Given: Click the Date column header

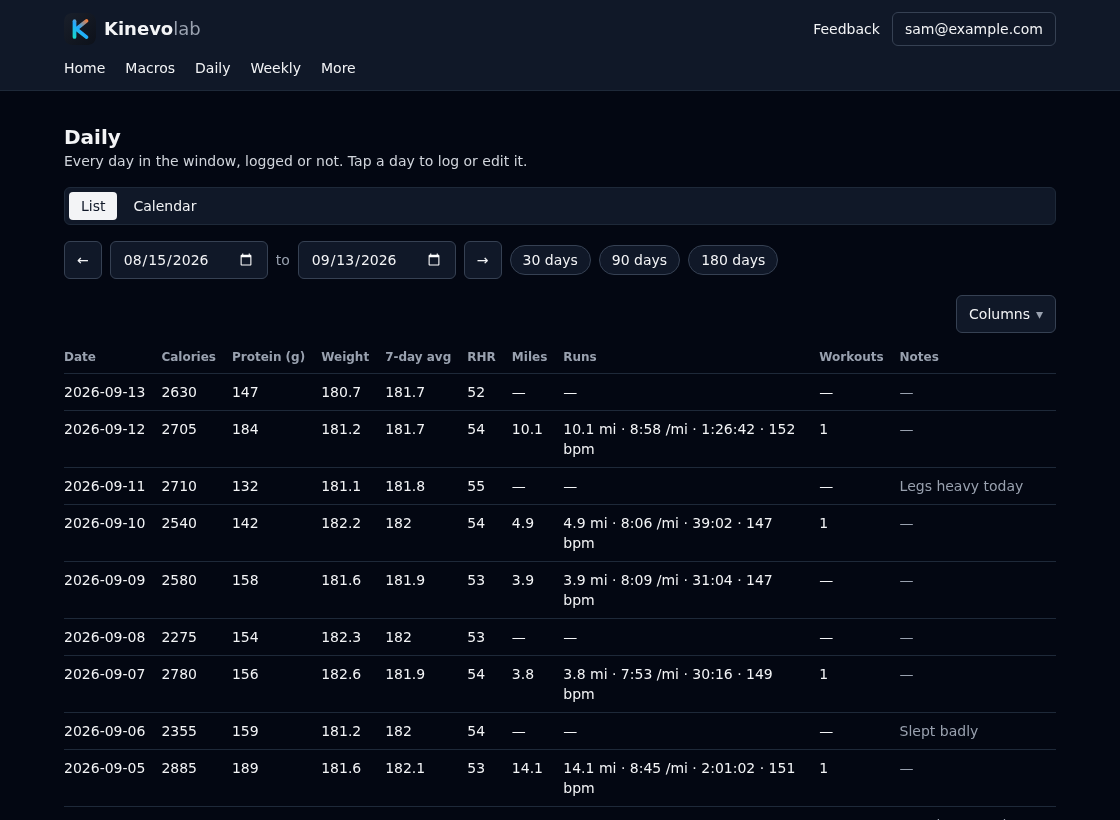Looking at the screenshot, I should (x=80, y=356).
